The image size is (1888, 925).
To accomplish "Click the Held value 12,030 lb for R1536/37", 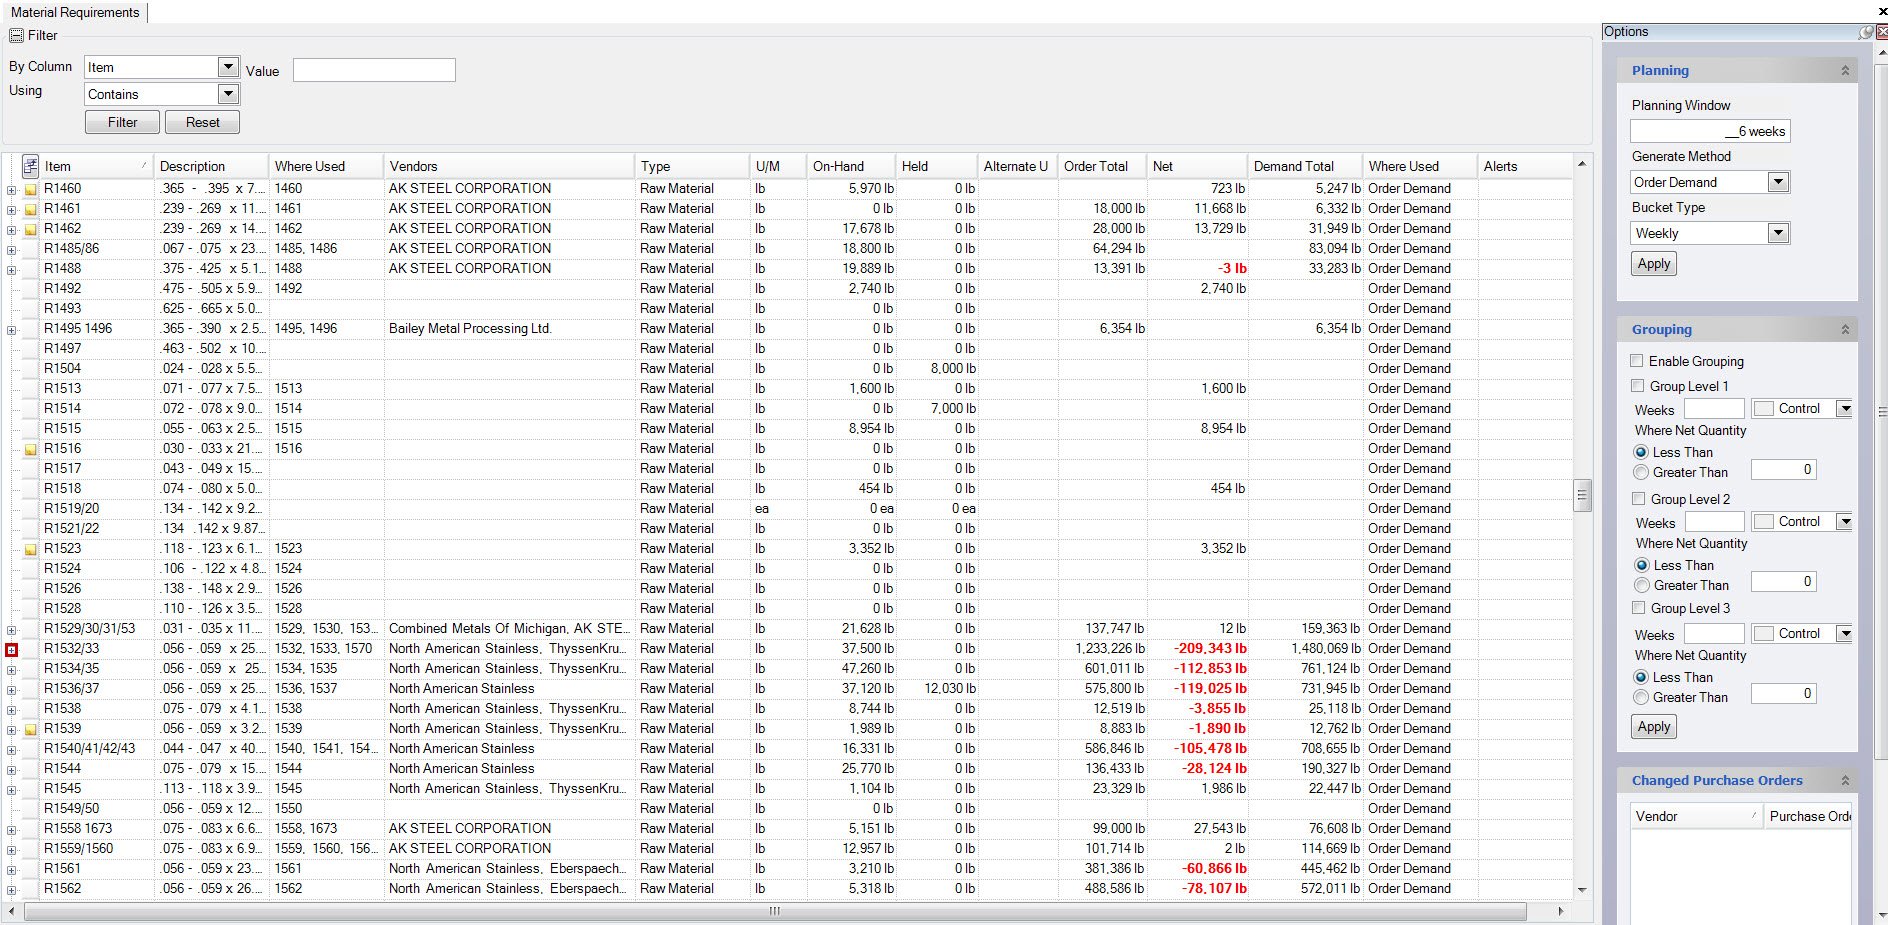I will 950,689.
